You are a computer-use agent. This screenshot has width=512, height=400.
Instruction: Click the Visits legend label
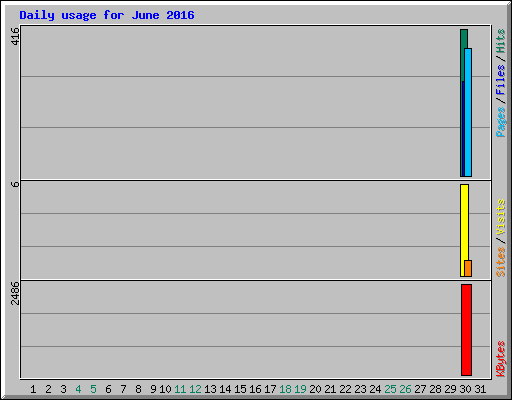click(501, 217)
